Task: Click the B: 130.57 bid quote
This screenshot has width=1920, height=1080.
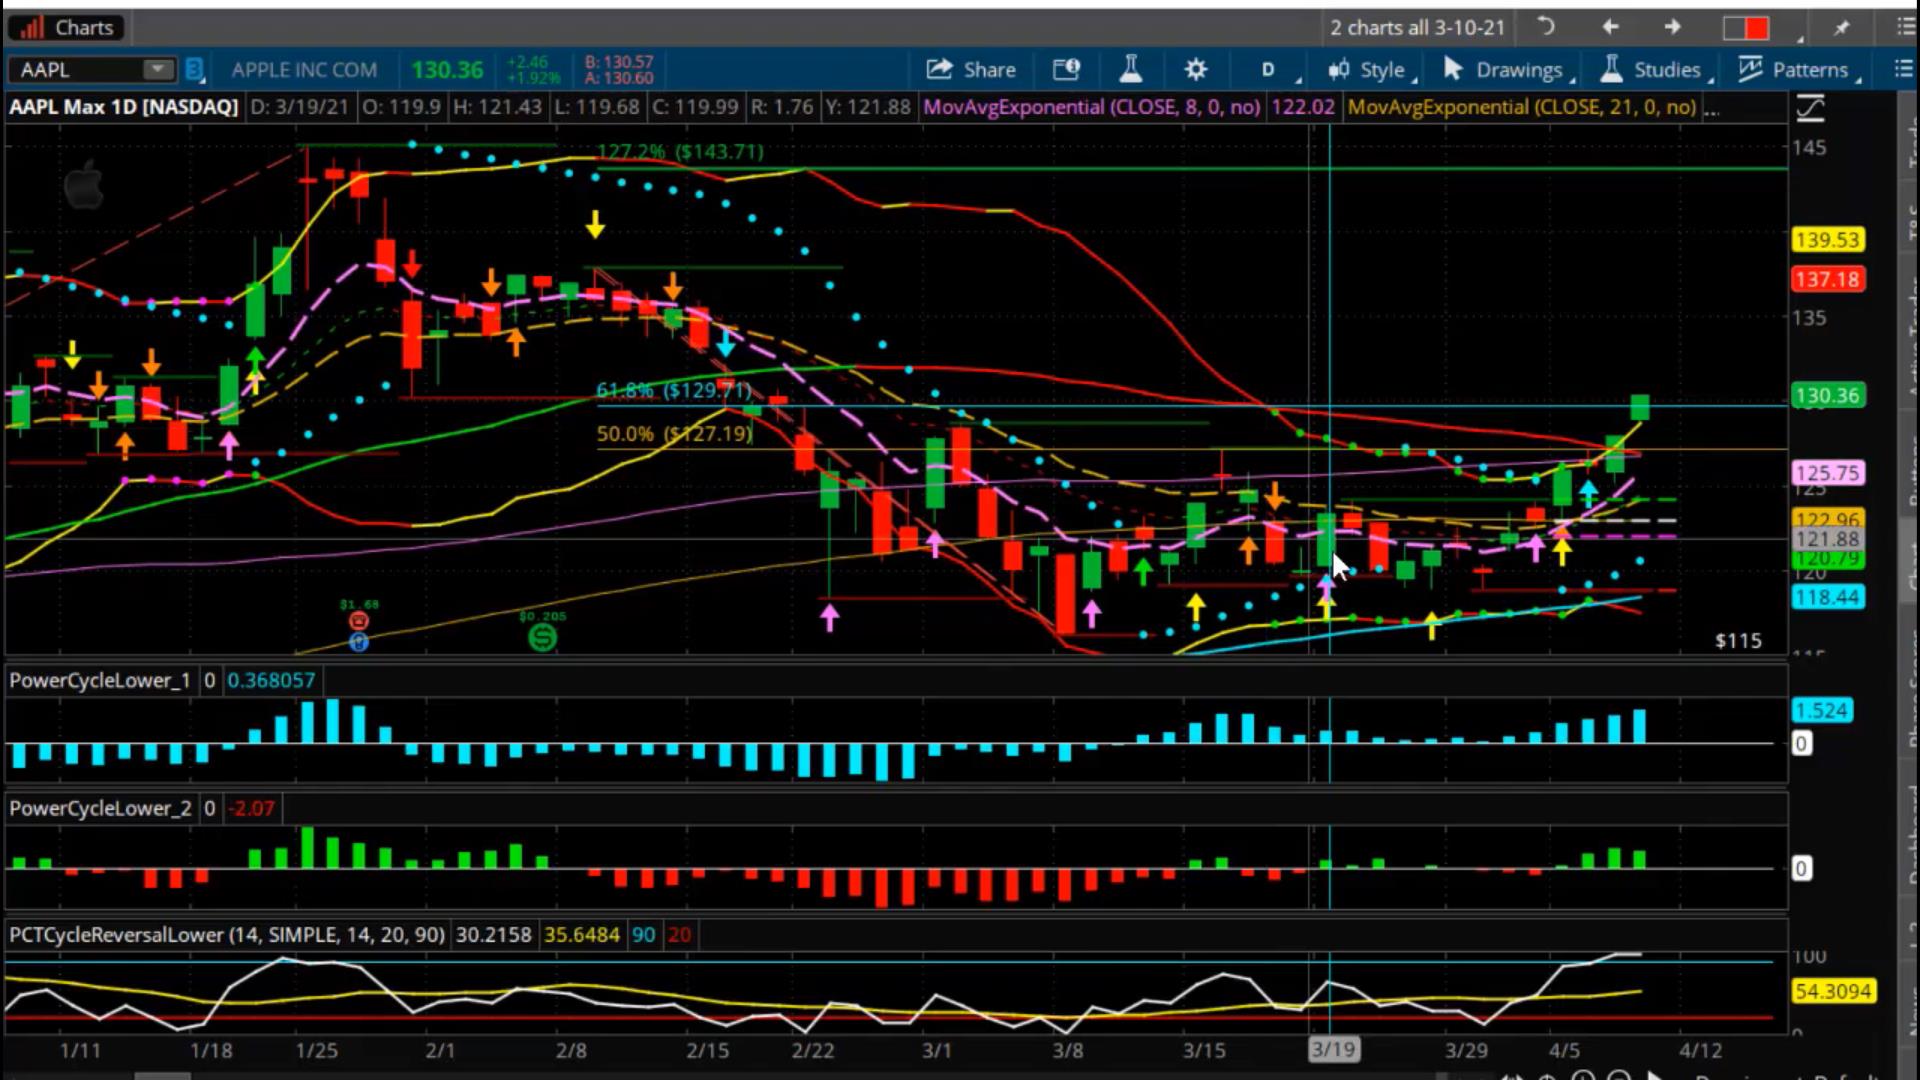Action: click(x=619, y=62)
